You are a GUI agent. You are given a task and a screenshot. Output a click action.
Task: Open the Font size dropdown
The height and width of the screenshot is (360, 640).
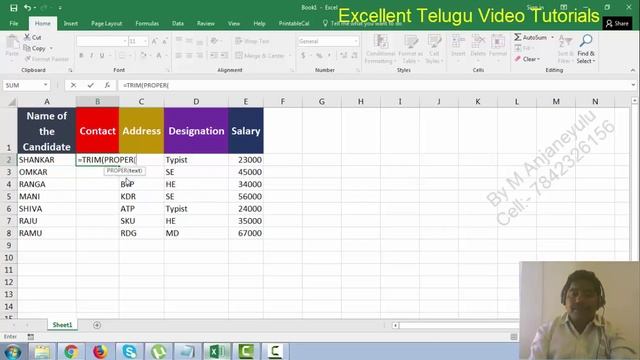[145, 41]
